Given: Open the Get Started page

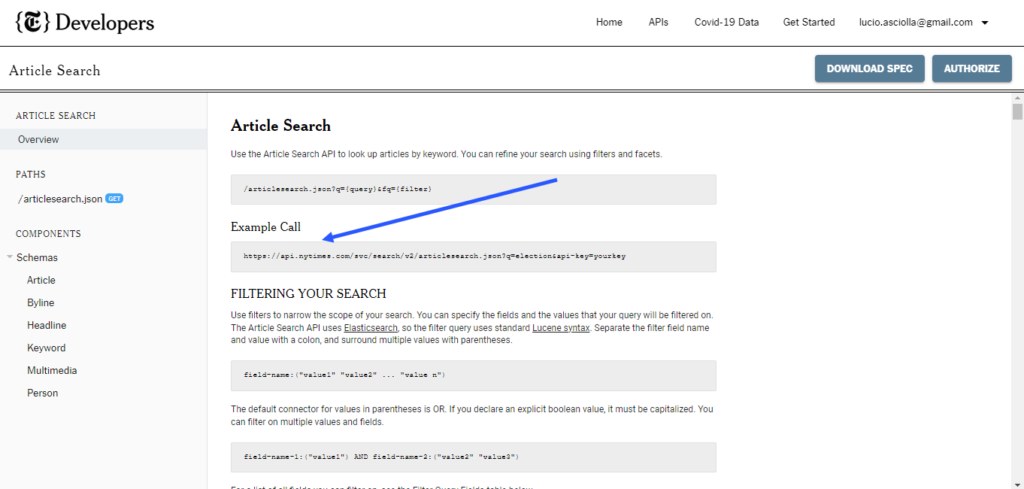Looking at the screenshot, I should 808,22.
